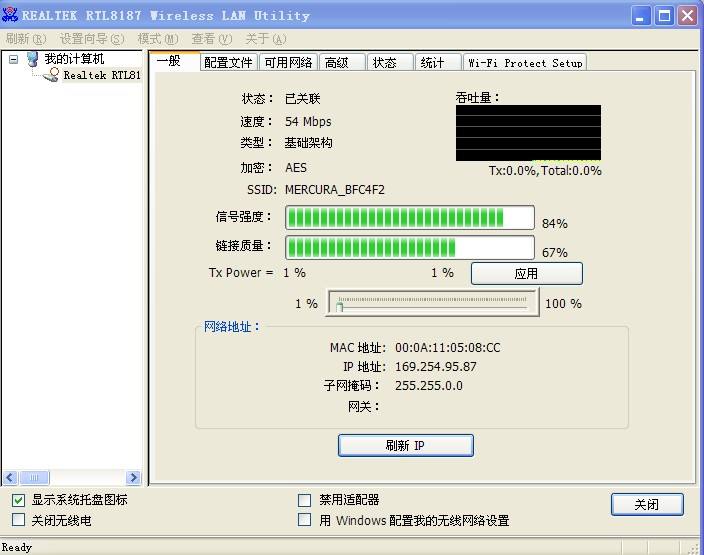The height and width of the screenshot is (555, 704).
Task: Open the 查看(V) menu
Action: pos(212,39)
